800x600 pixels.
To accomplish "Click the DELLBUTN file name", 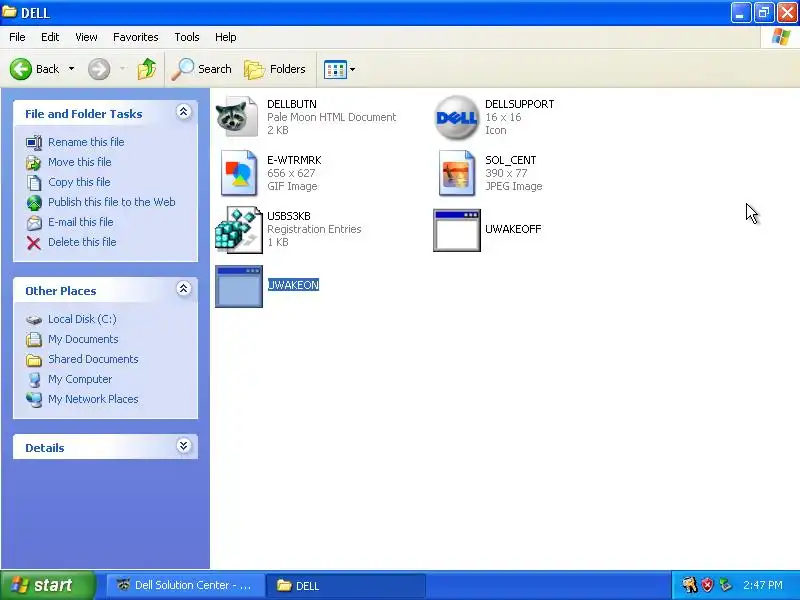I will point(292,104).
